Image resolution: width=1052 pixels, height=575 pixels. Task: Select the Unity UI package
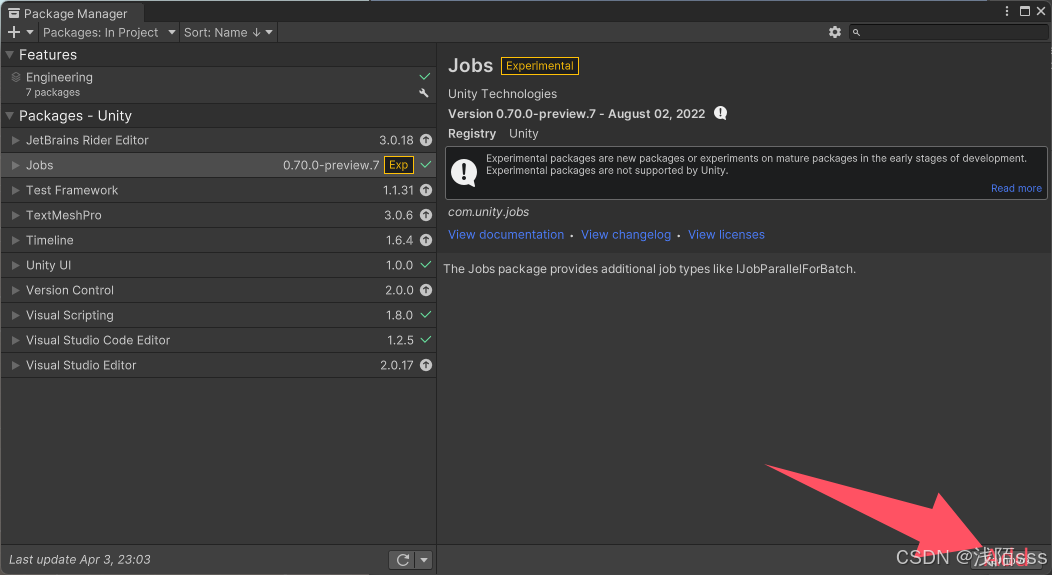(x=219, y=265)
